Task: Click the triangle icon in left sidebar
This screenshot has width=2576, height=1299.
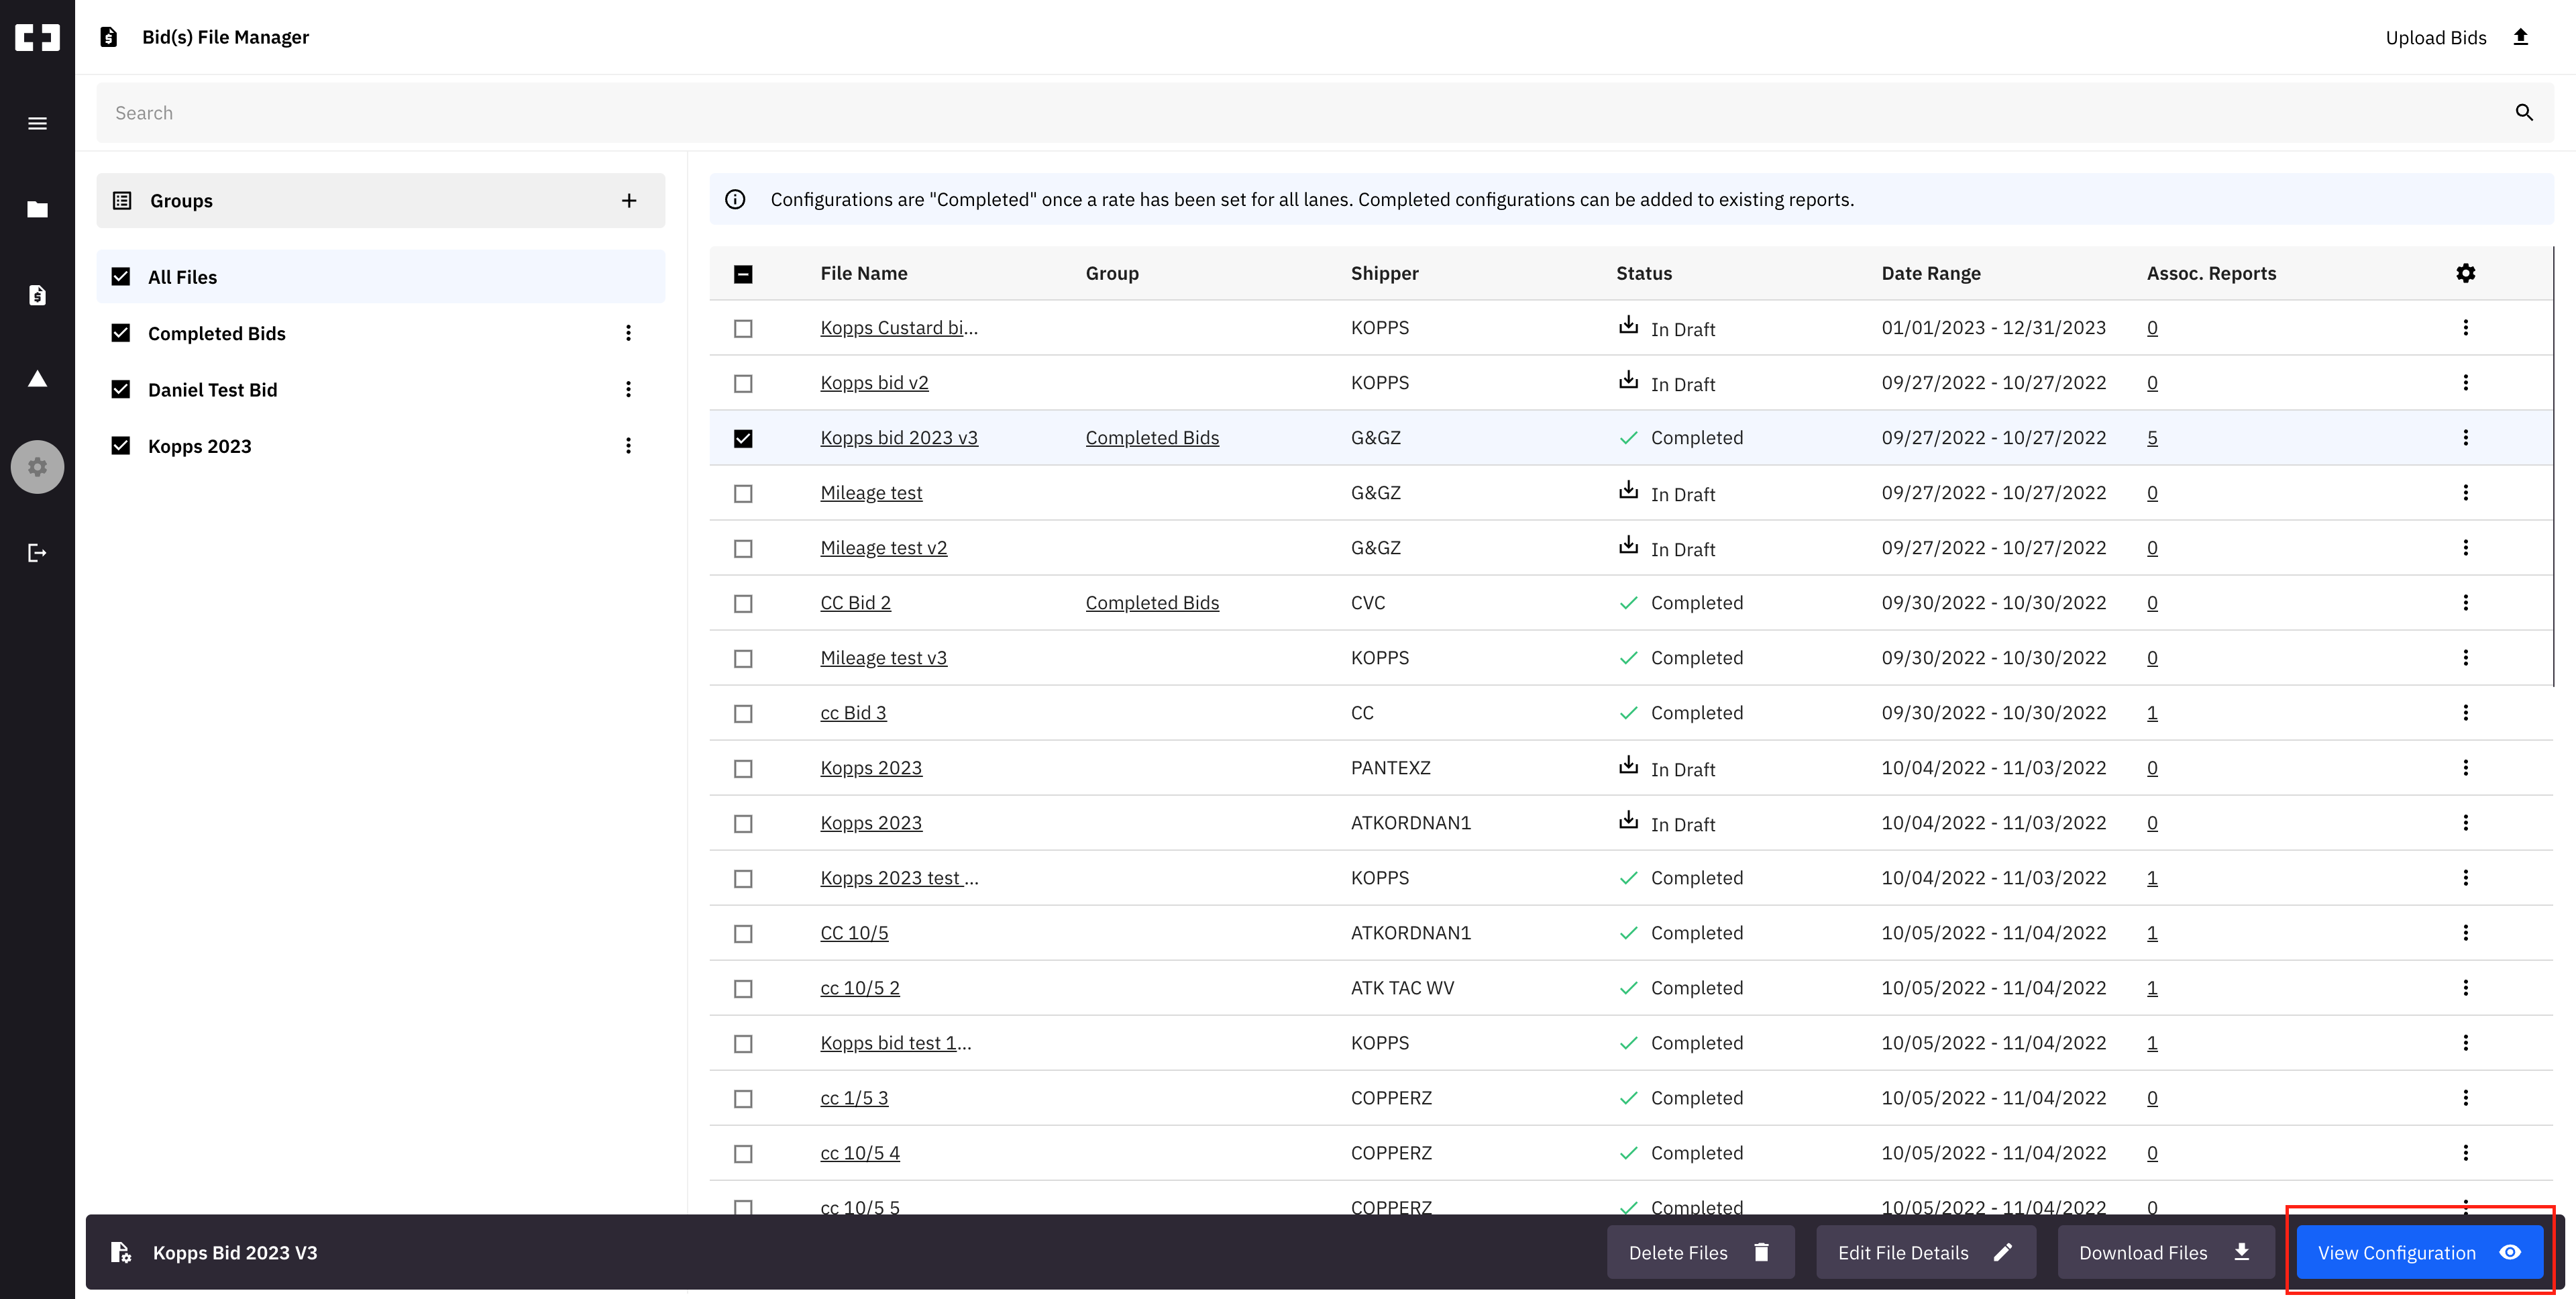Action: 37,379
